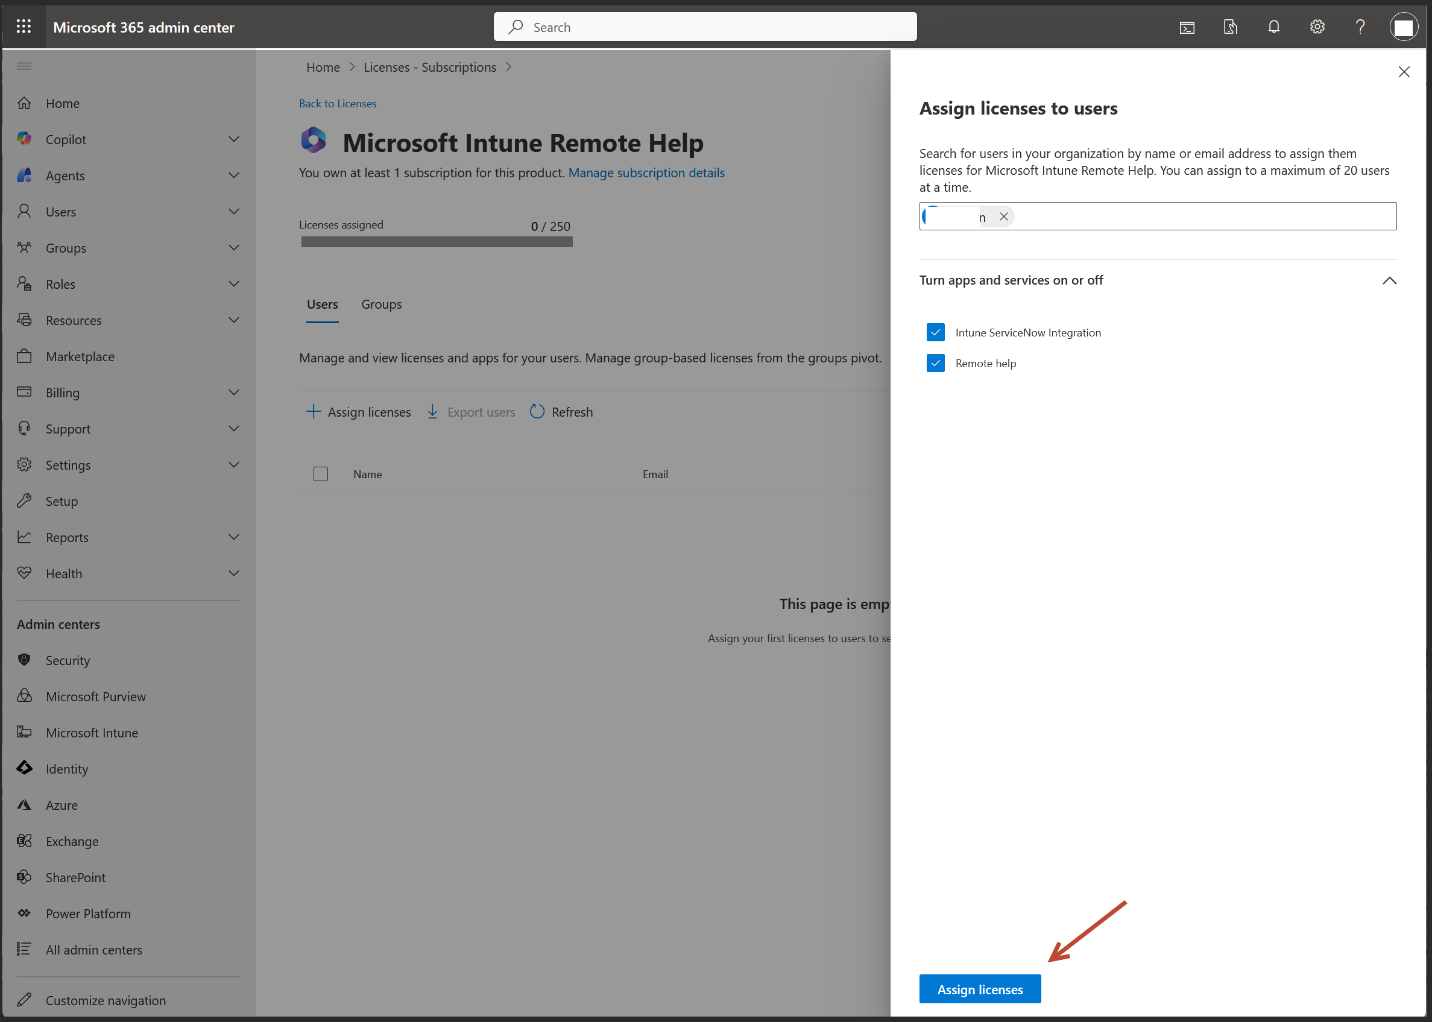
Task: Tick the select-all checkbox beside Name
Action: click(320, 474)
